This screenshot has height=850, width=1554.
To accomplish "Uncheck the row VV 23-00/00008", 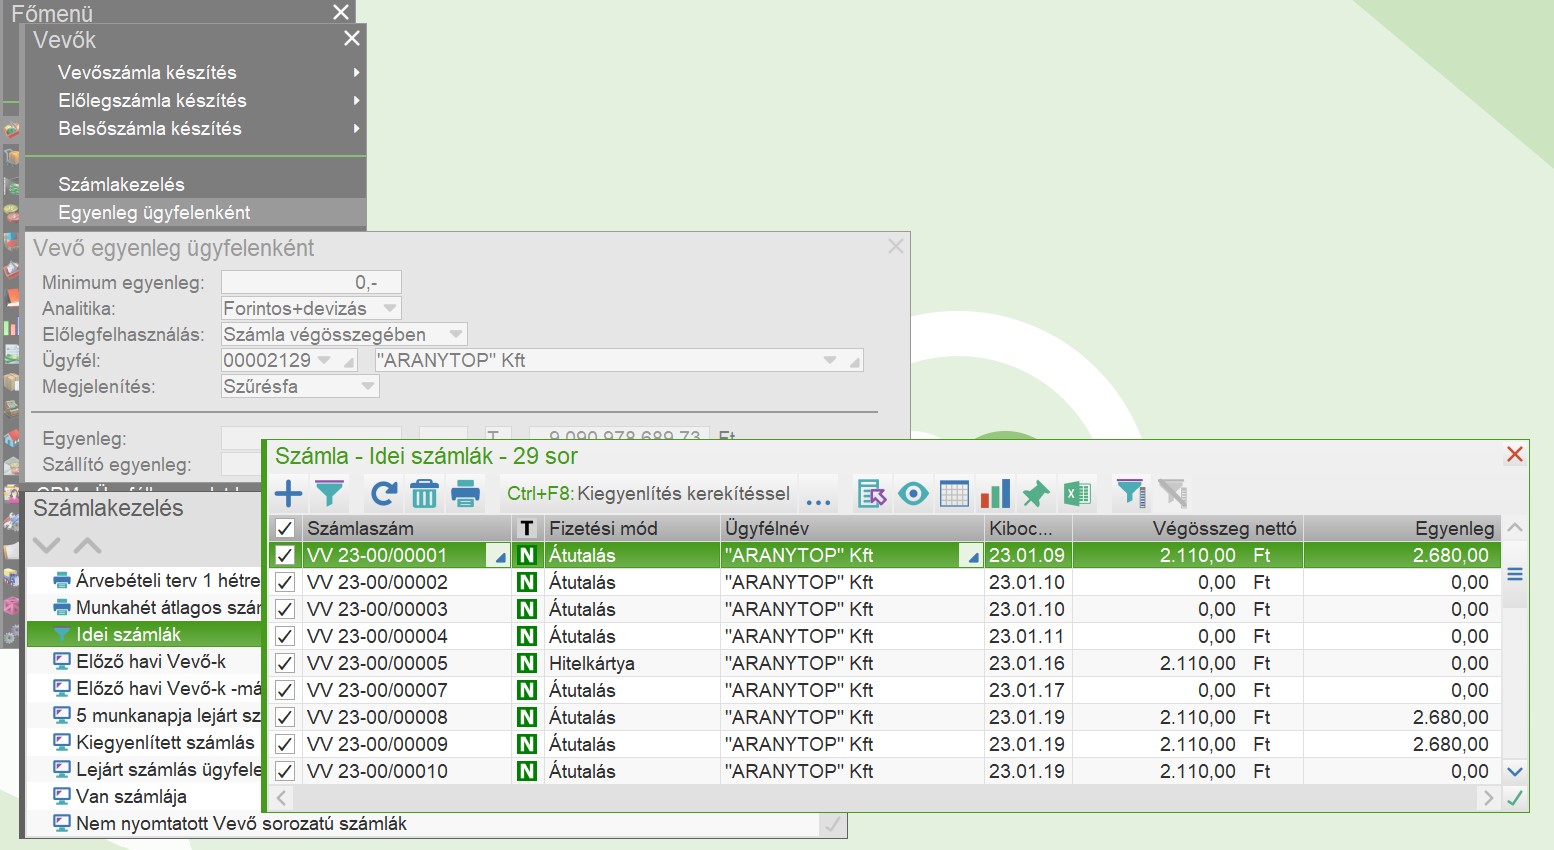I will [285, 717].
